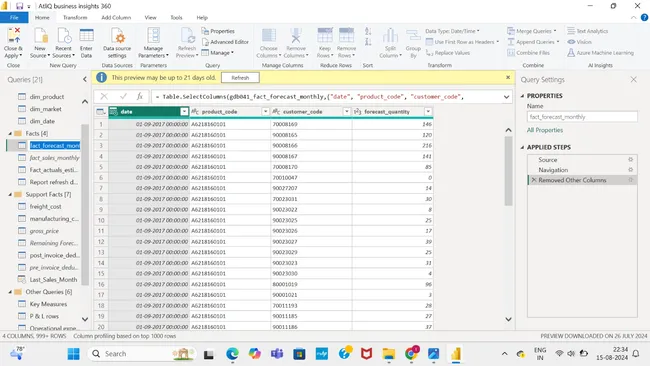
Task: Open Azure Machine Learning
Action: (x=600, y=53)
